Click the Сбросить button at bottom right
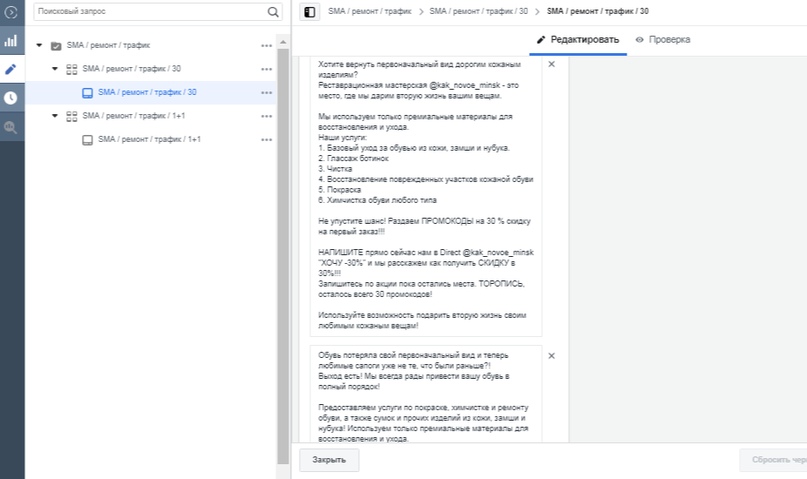Viewport: 807px width, 479px height. [773, 460]
